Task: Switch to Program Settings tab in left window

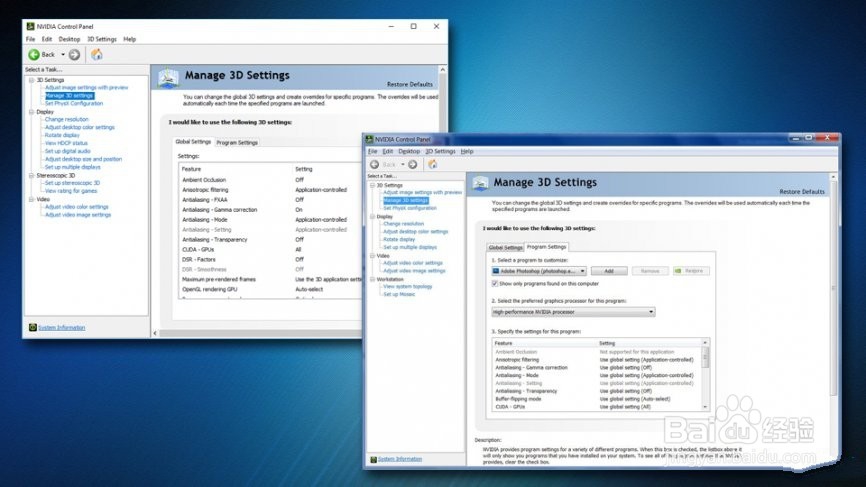Action: (x=237, y=142)
